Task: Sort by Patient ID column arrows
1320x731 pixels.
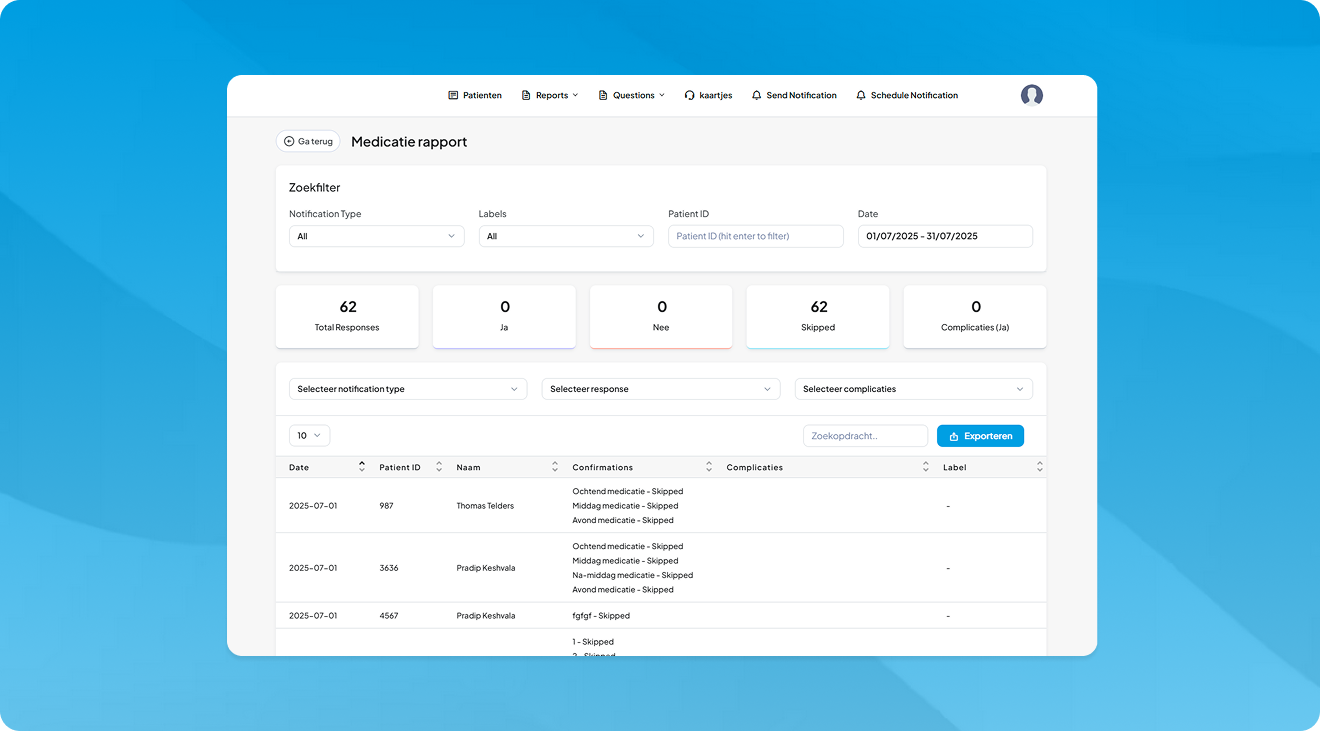Action: 439,467
